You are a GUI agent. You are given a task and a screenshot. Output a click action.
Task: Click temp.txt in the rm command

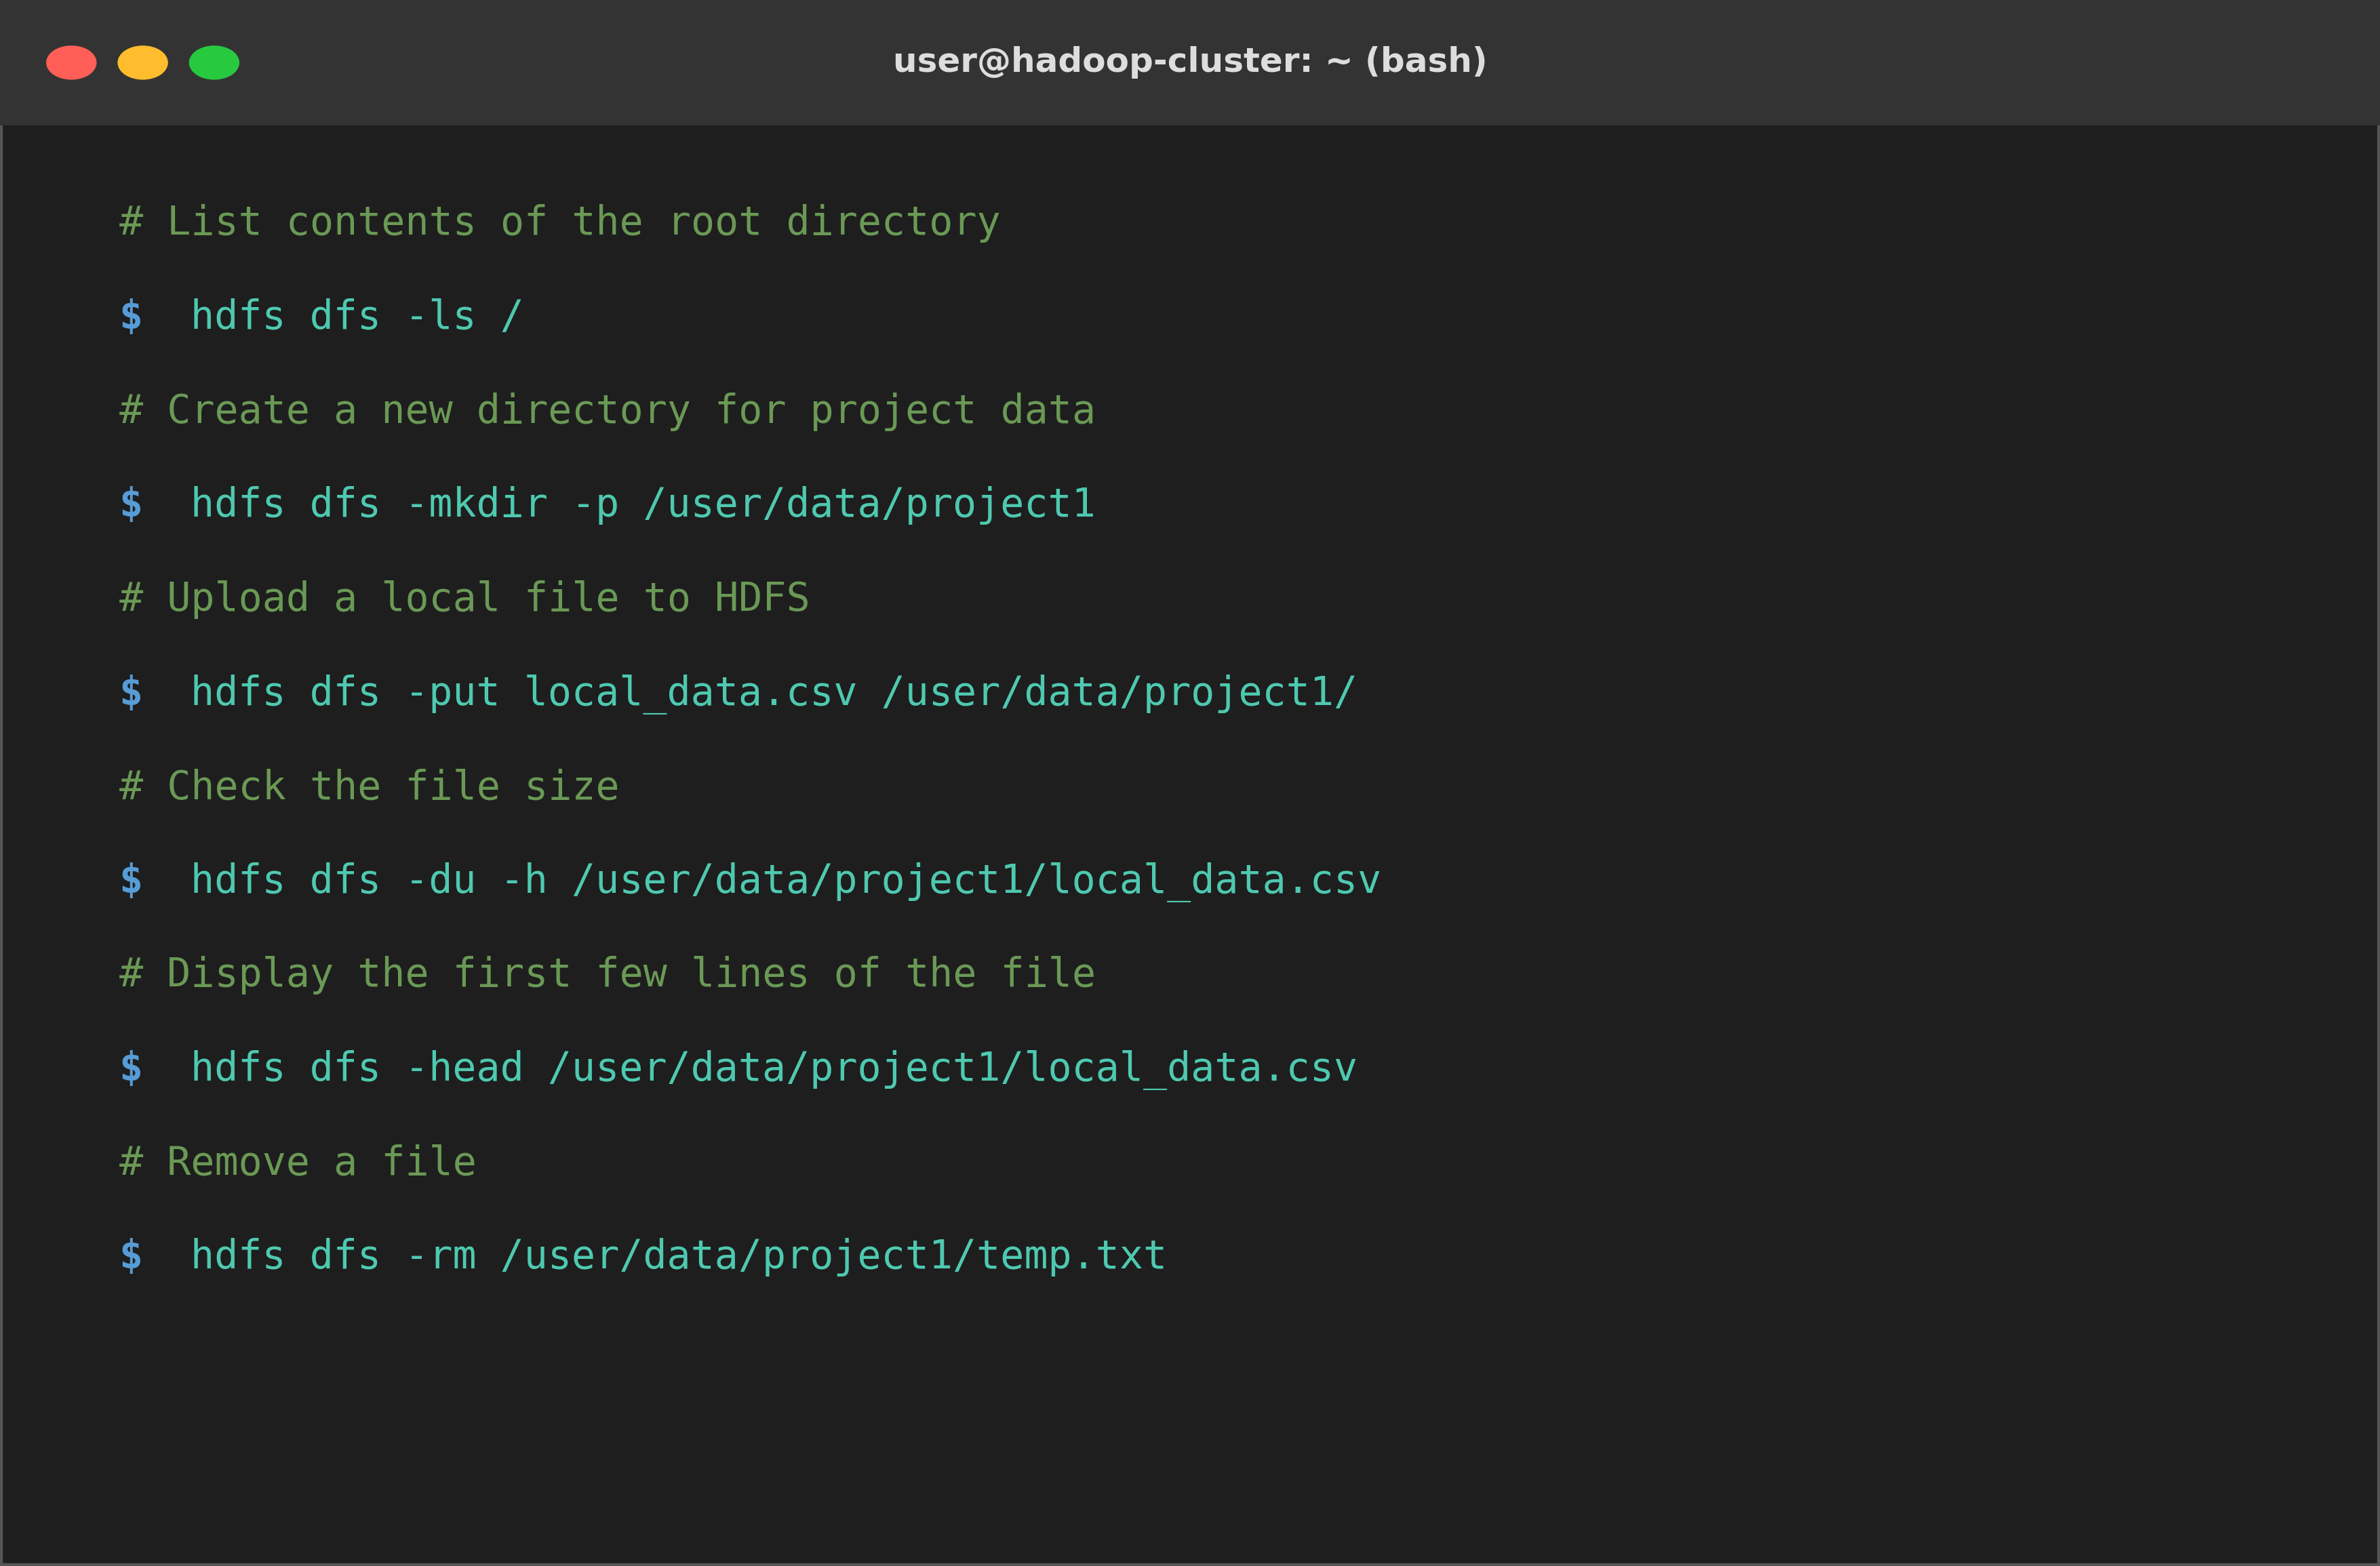click(1071, 1256)
